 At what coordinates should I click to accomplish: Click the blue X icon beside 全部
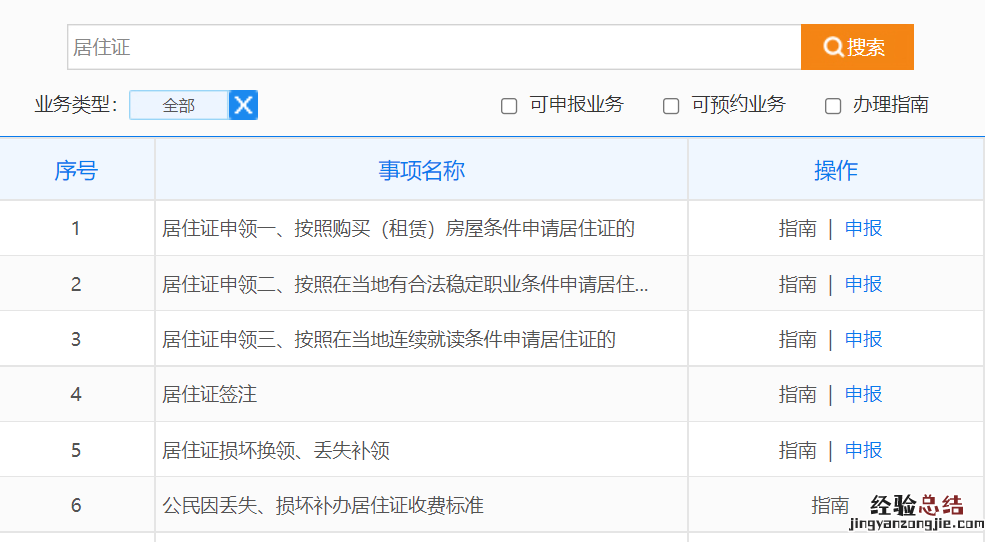click(243, 105)
